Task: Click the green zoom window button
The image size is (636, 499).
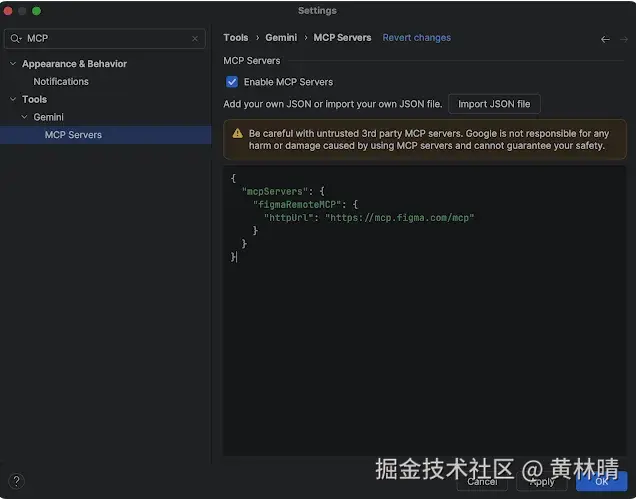Action: (x=37, y=11)
